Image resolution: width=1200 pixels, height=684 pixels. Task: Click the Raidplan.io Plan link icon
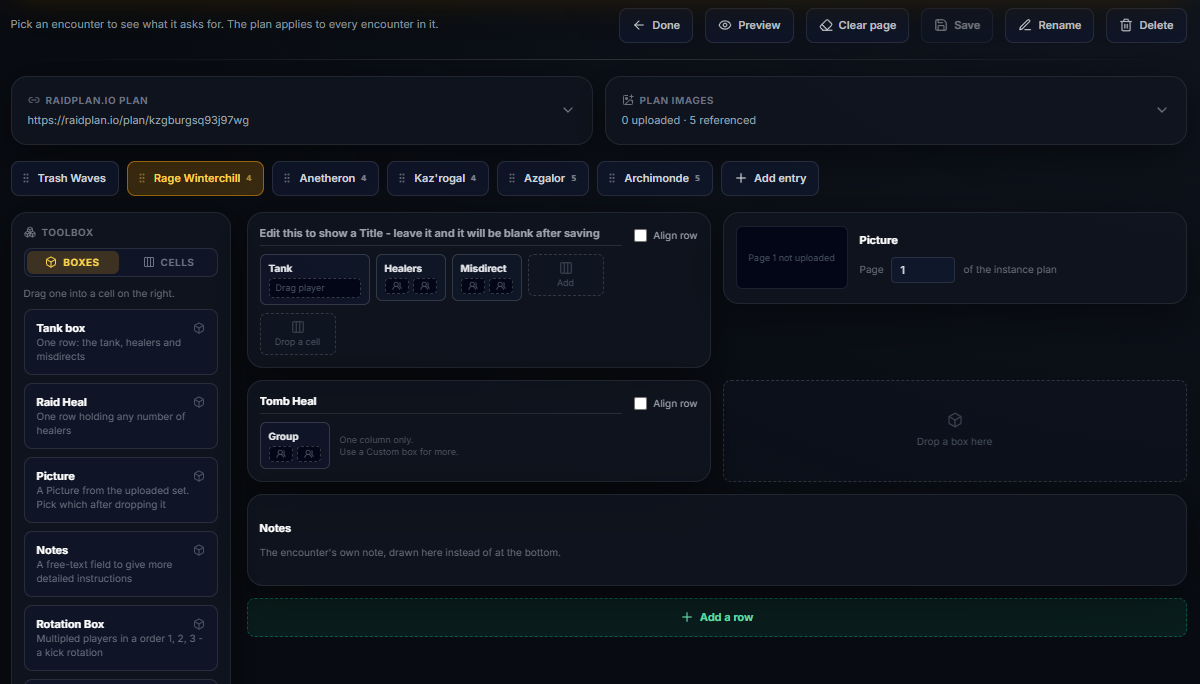coord(34,100)
